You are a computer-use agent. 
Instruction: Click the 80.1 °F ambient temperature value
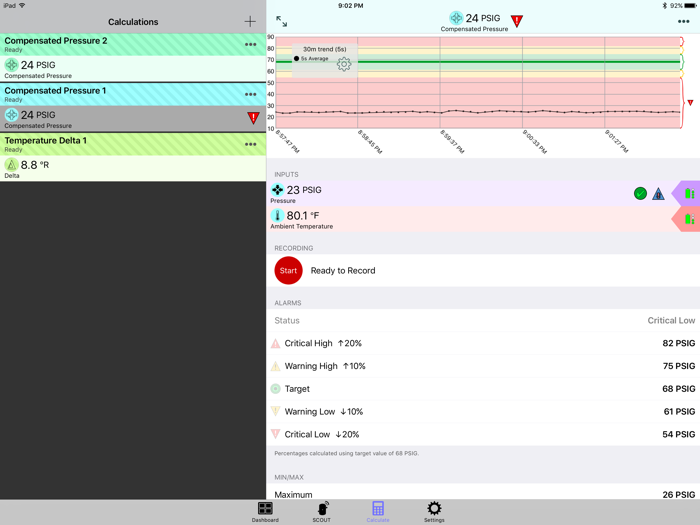click(303, 216)
